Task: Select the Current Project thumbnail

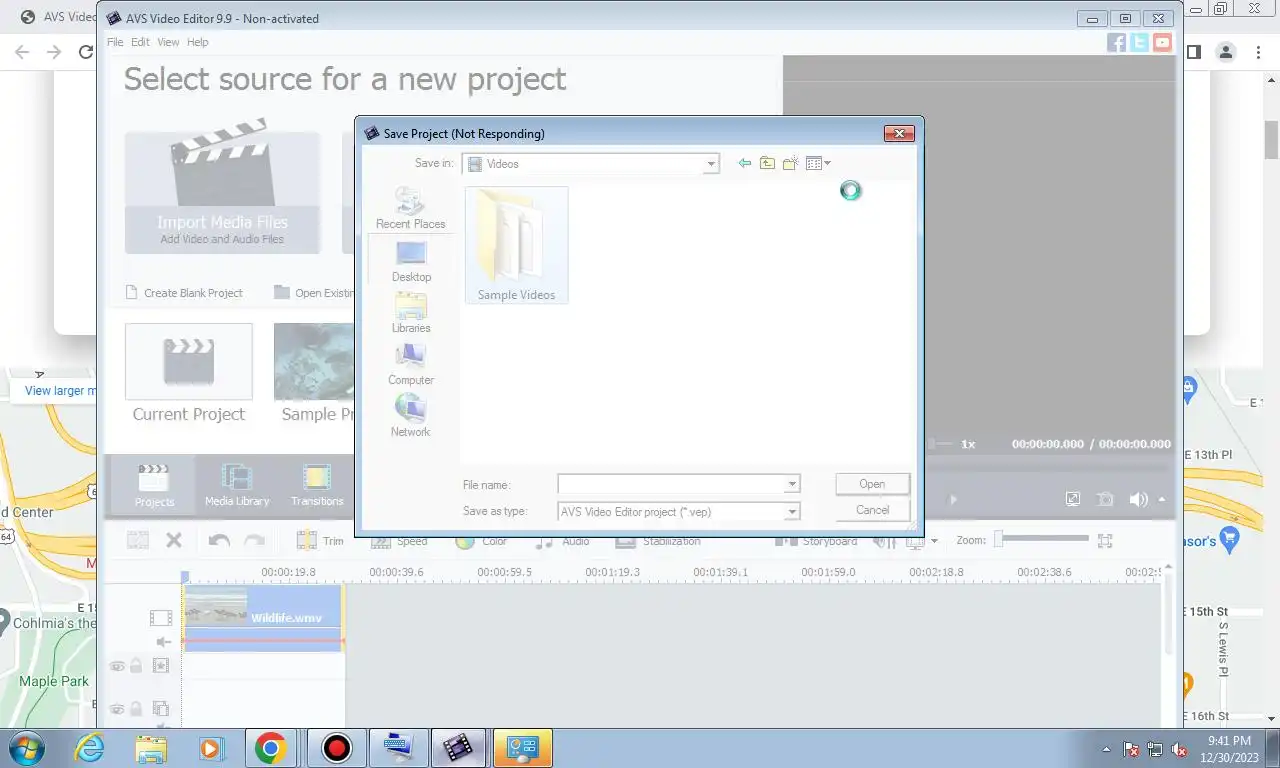Action: coord(189,361)
